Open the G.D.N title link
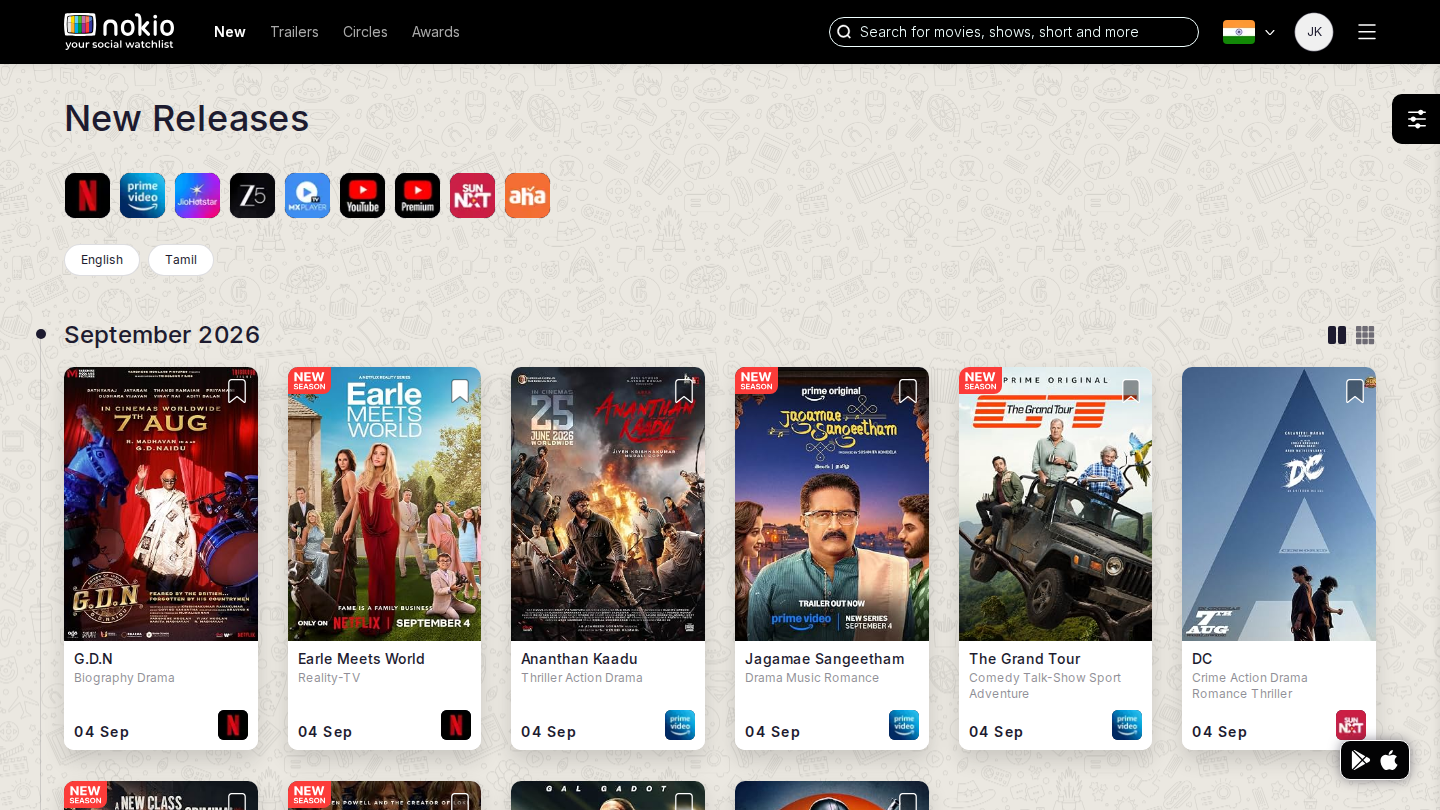Viewport: 1440px width, 810px height. (93, 659)
